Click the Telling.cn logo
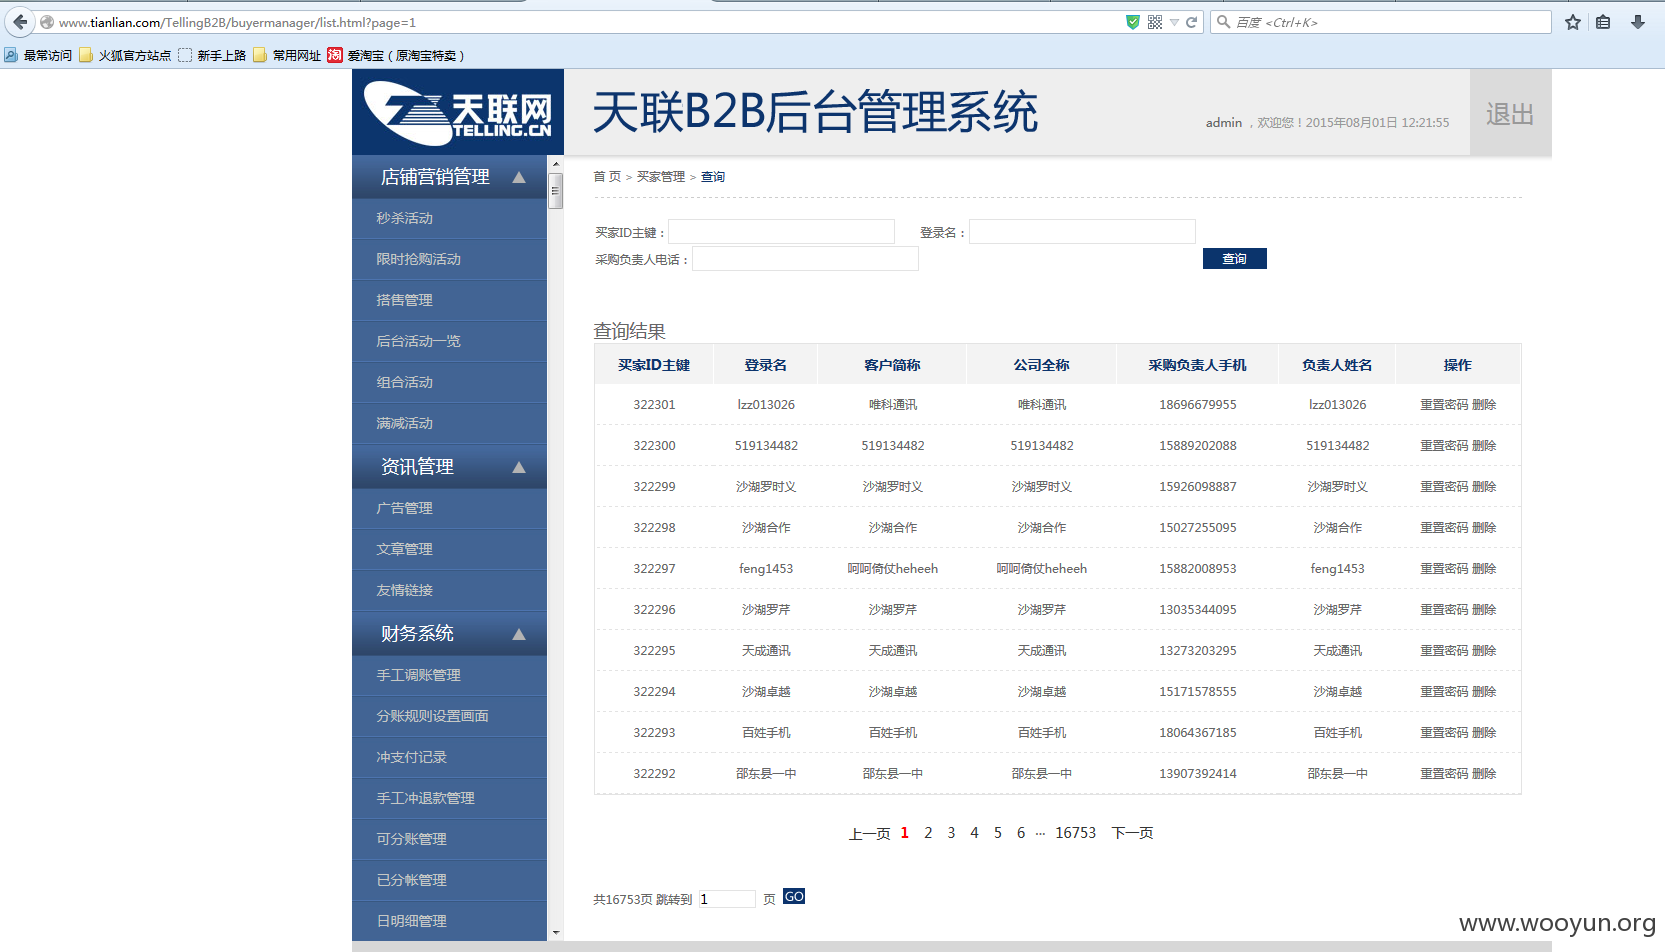This screenshot has width=1665, height=952. click(x=458, y=112)
